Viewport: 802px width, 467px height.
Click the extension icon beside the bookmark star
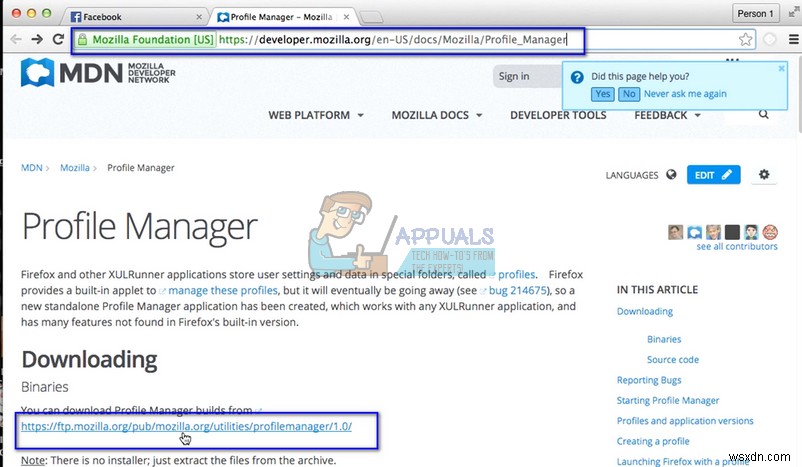click(x=769, y=39)
